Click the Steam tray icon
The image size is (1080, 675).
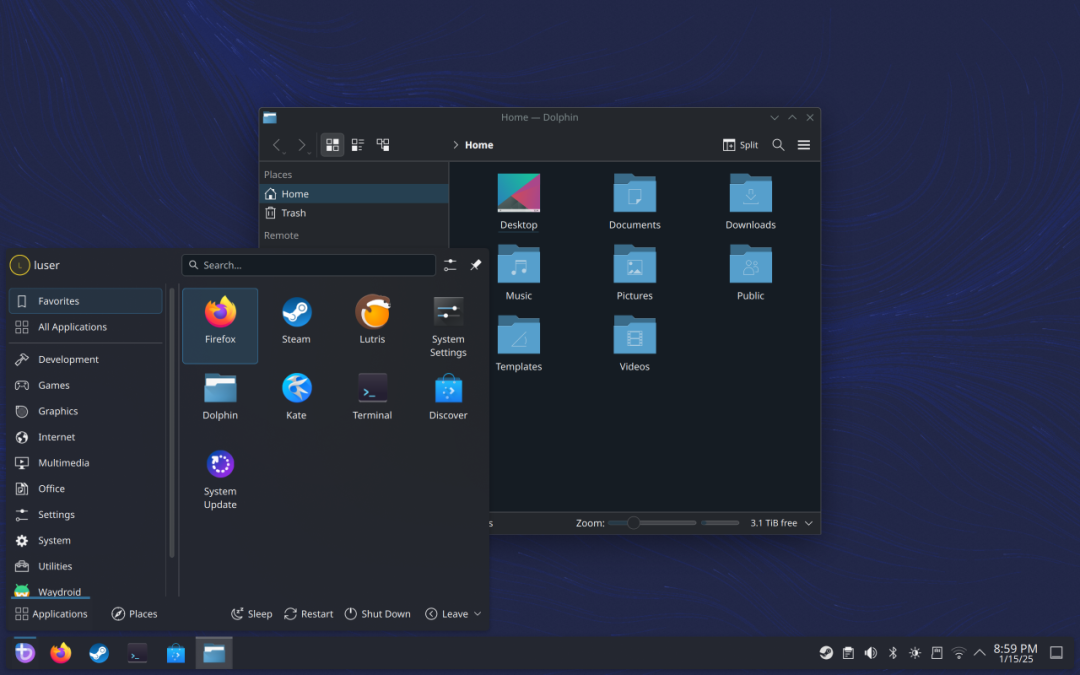(826, 653)
